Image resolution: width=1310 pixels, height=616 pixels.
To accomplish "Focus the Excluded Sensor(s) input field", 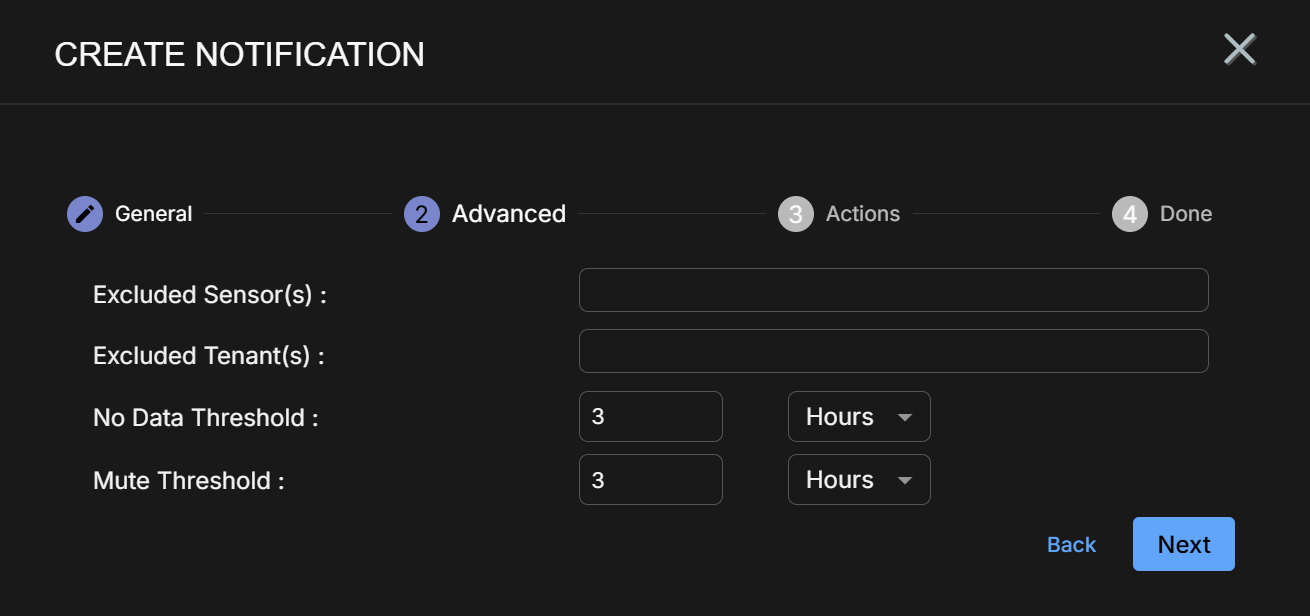I will tap(893, 290).
